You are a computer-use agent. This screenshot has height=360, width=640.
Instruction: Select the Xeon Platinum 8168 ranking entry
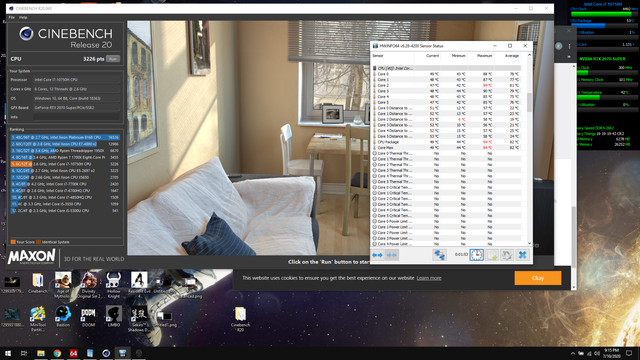click(65, 138)
